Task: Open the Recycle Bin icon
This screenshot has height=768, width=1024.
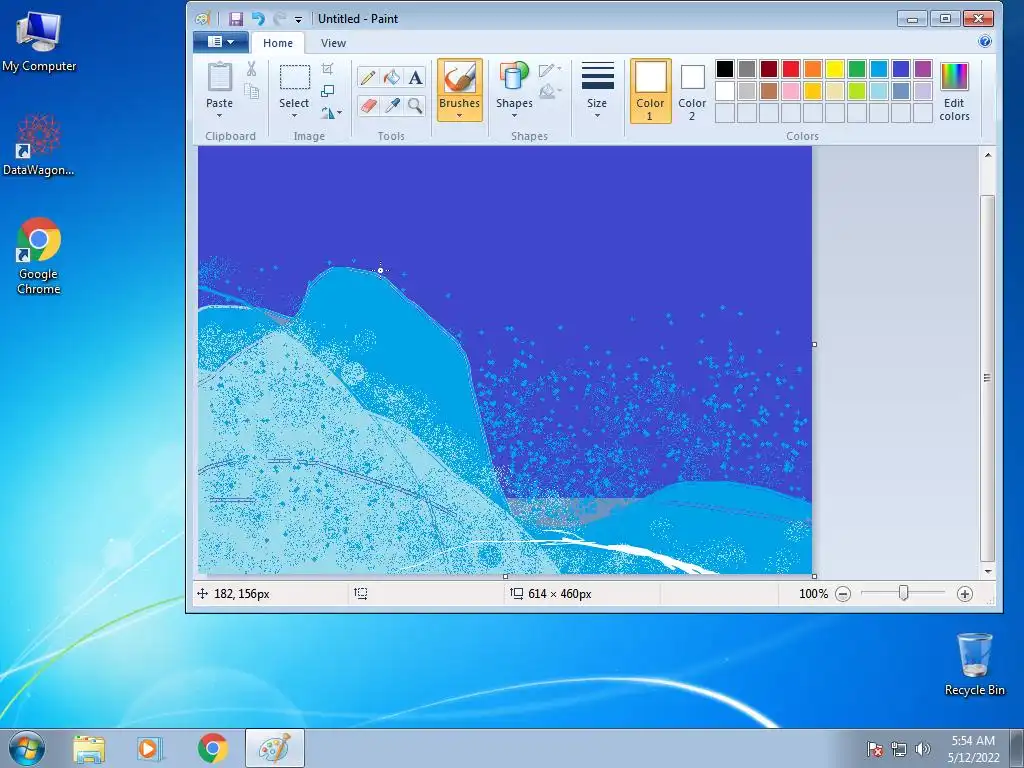Action: (x=974, y=664)
